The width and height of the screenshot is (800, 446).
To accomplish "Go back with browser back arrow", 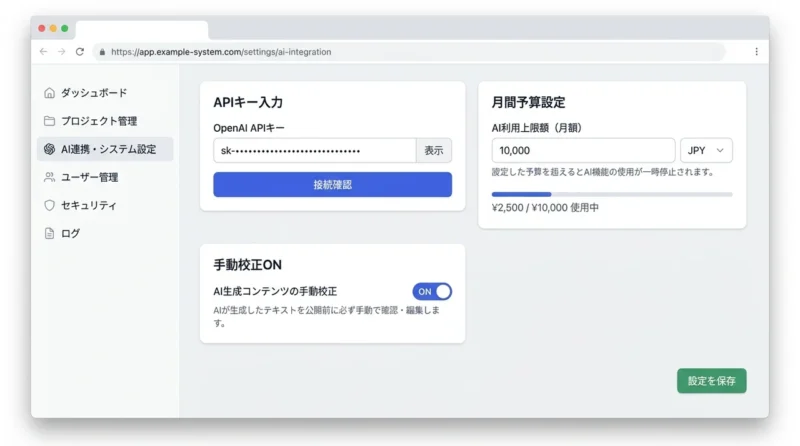I will pyautogui.click(x=43, y=52).
